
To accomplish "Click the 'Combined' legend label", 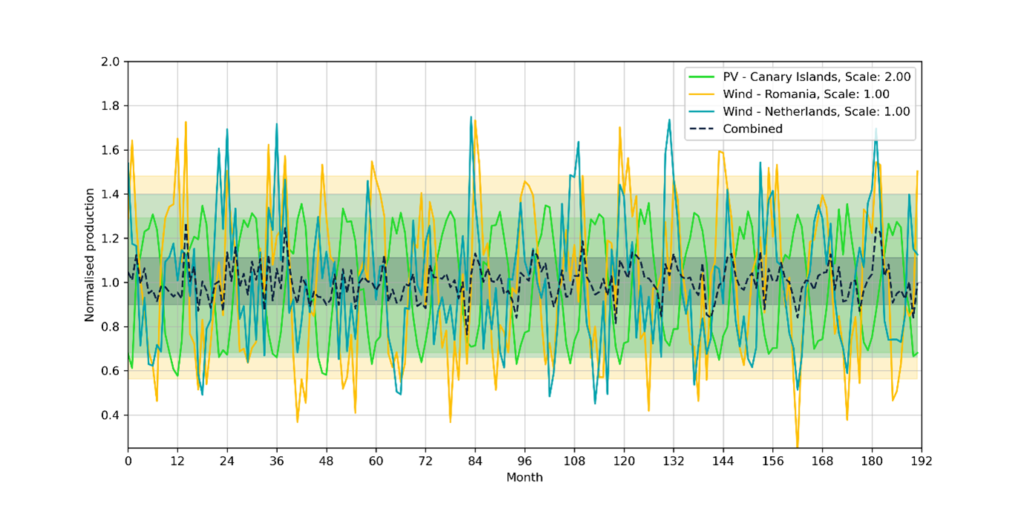I will click(752, 128).
